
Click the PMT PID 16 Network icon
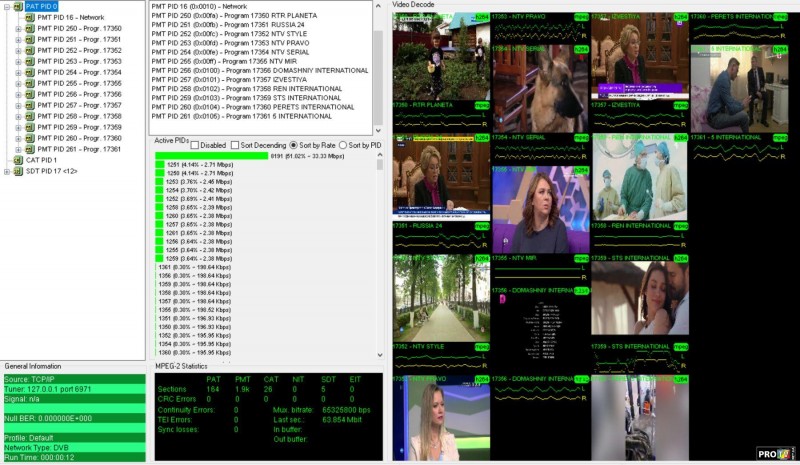pyautogui.click(x=31, y=17)
